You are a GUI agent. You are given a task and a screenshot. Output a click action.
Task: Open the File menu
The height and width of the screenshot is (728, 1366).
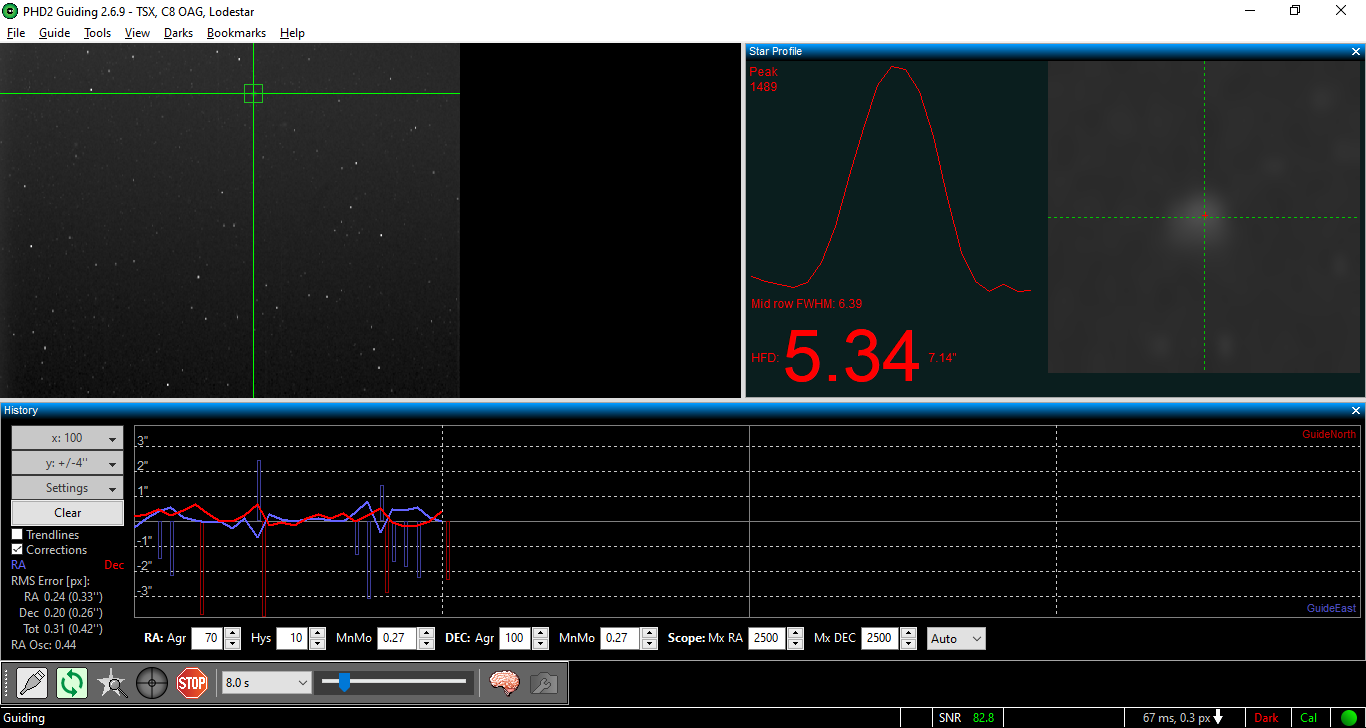[x=16, y=33]
